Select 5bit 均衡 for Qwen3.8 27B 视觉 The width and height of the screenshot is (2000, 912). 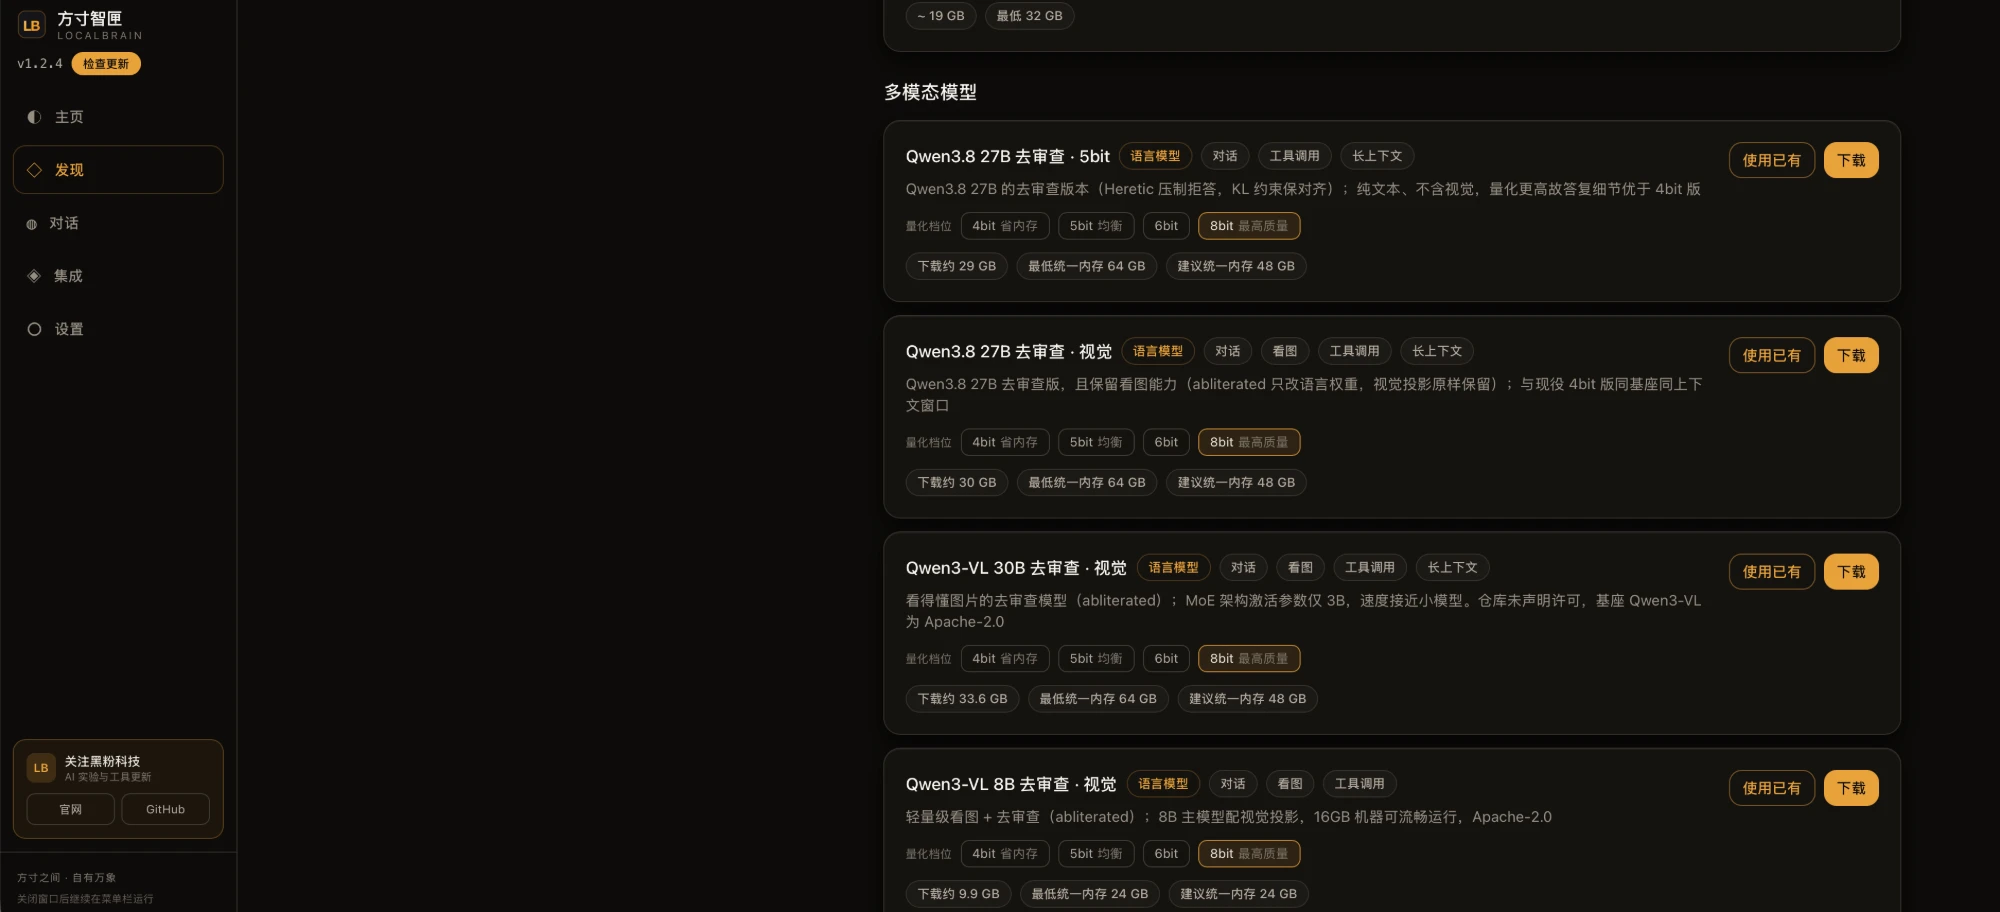(x=1096, y=442)
